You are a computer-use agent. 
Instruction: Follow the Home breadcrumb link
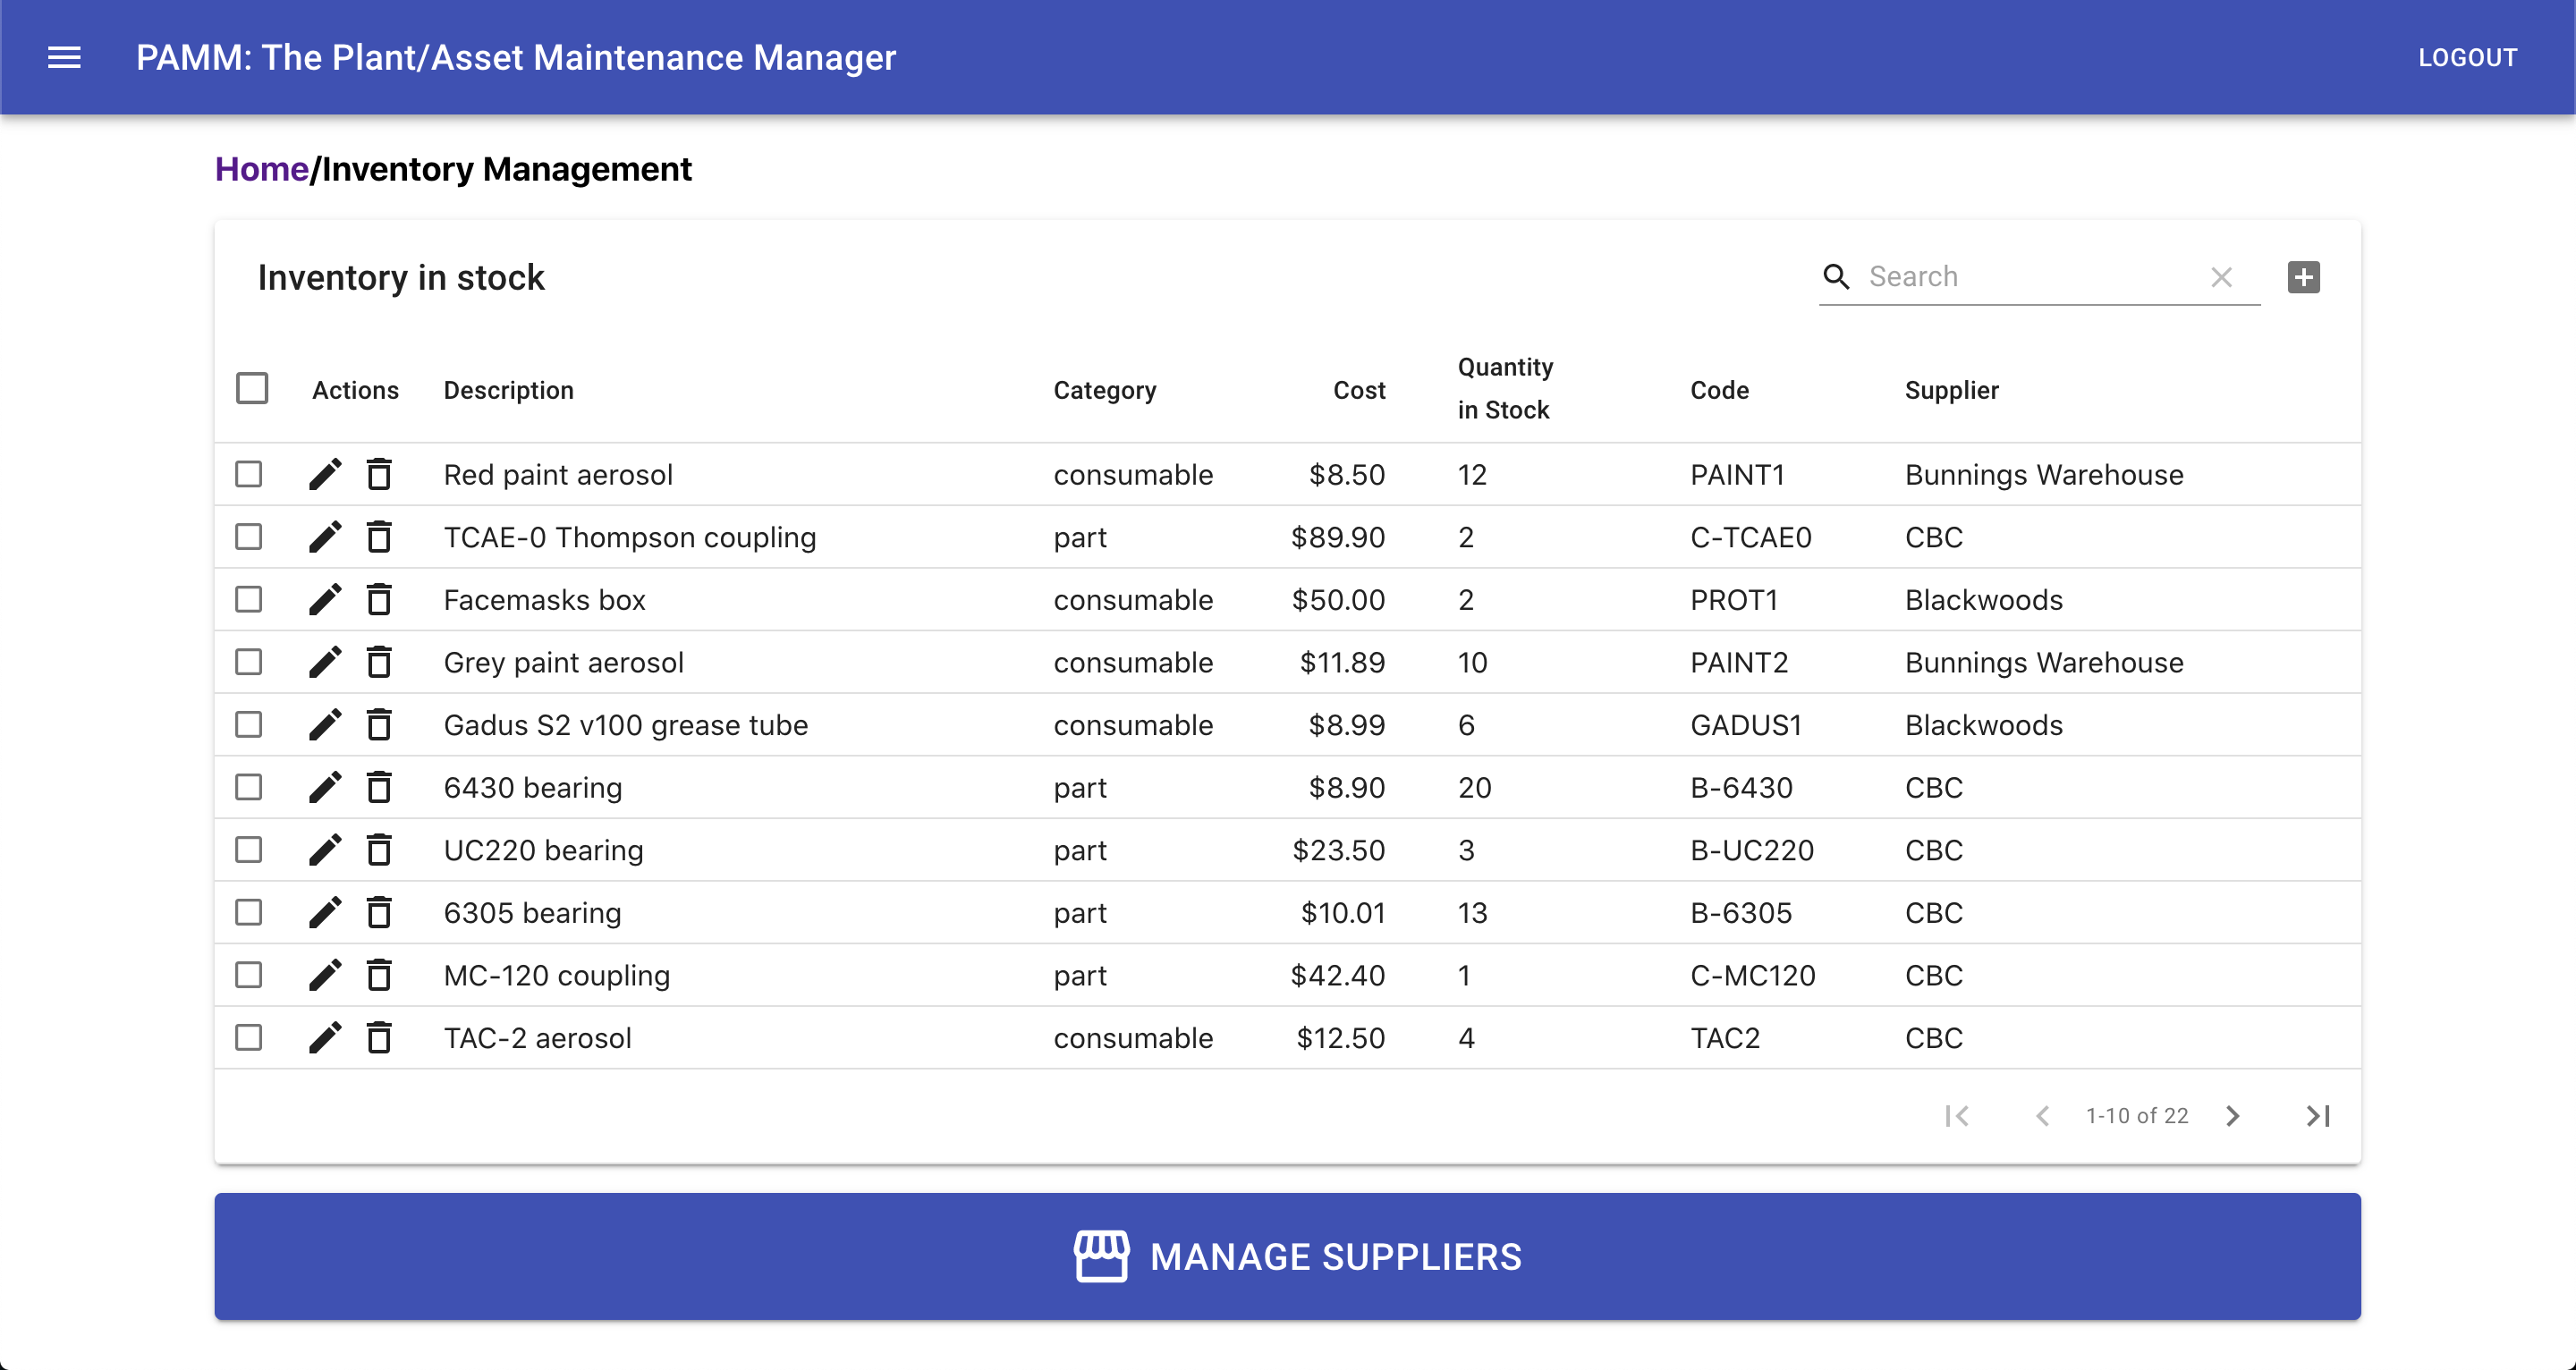[262, 169]
